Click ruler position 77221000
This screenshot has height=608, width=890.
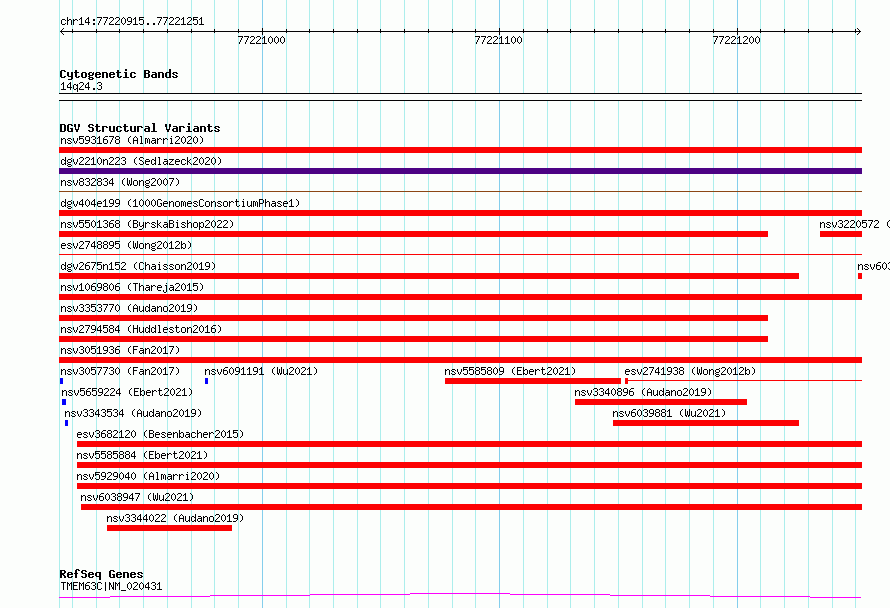point(261,40)
